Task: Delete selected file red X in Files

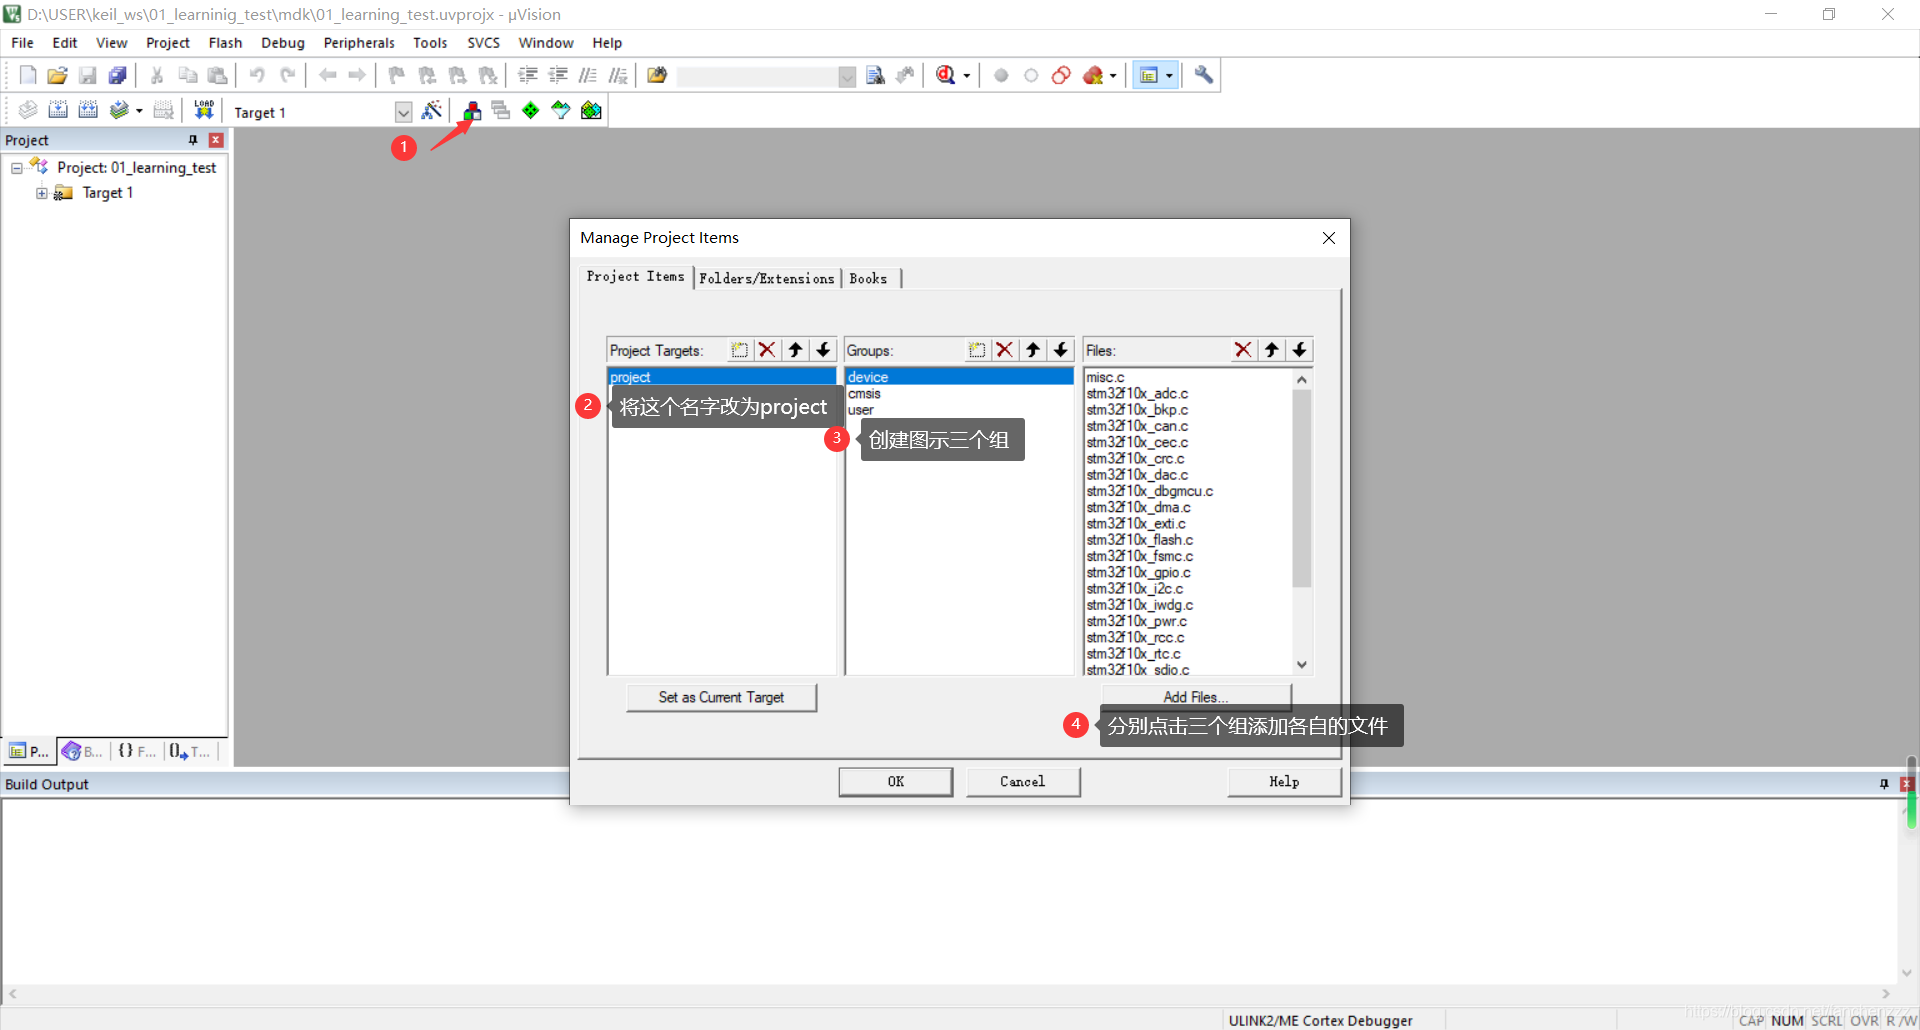Action: (1243, 350)
